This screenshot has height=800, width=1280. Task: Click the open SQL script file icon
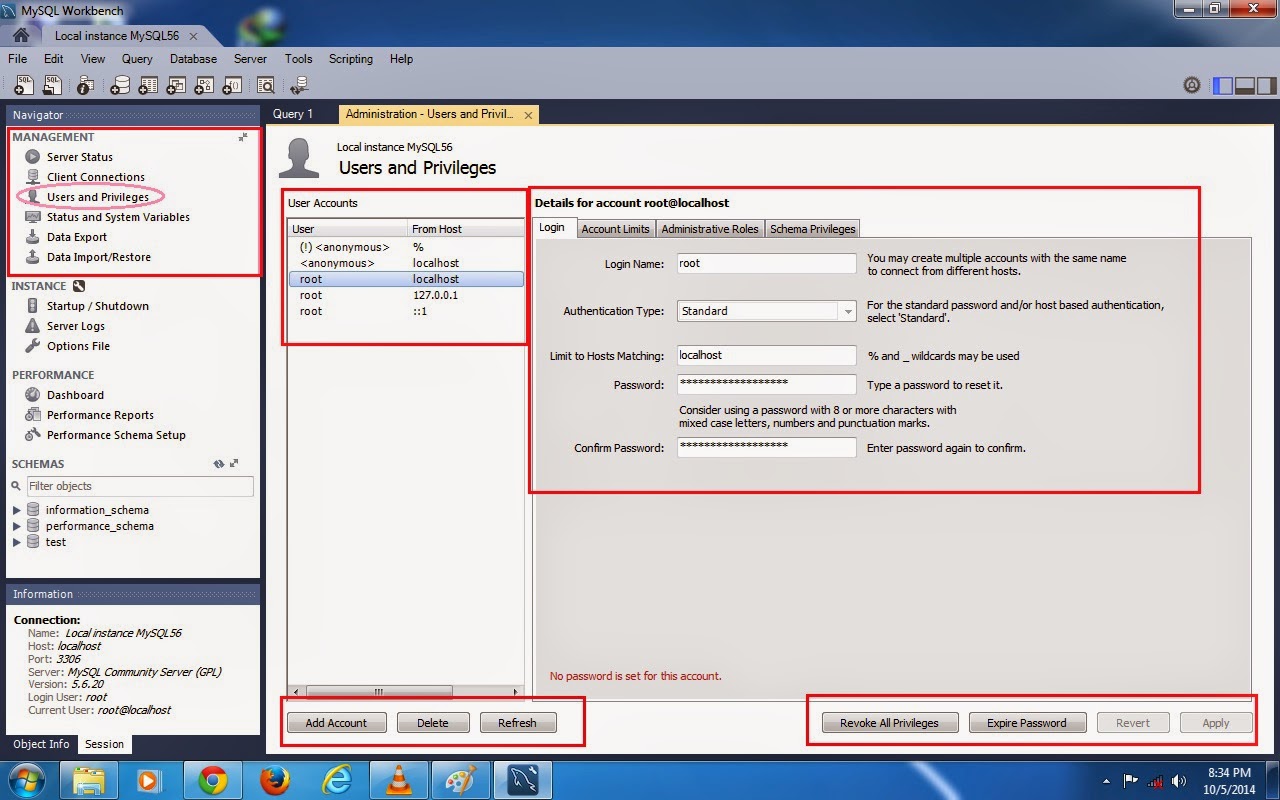[53, 86]
